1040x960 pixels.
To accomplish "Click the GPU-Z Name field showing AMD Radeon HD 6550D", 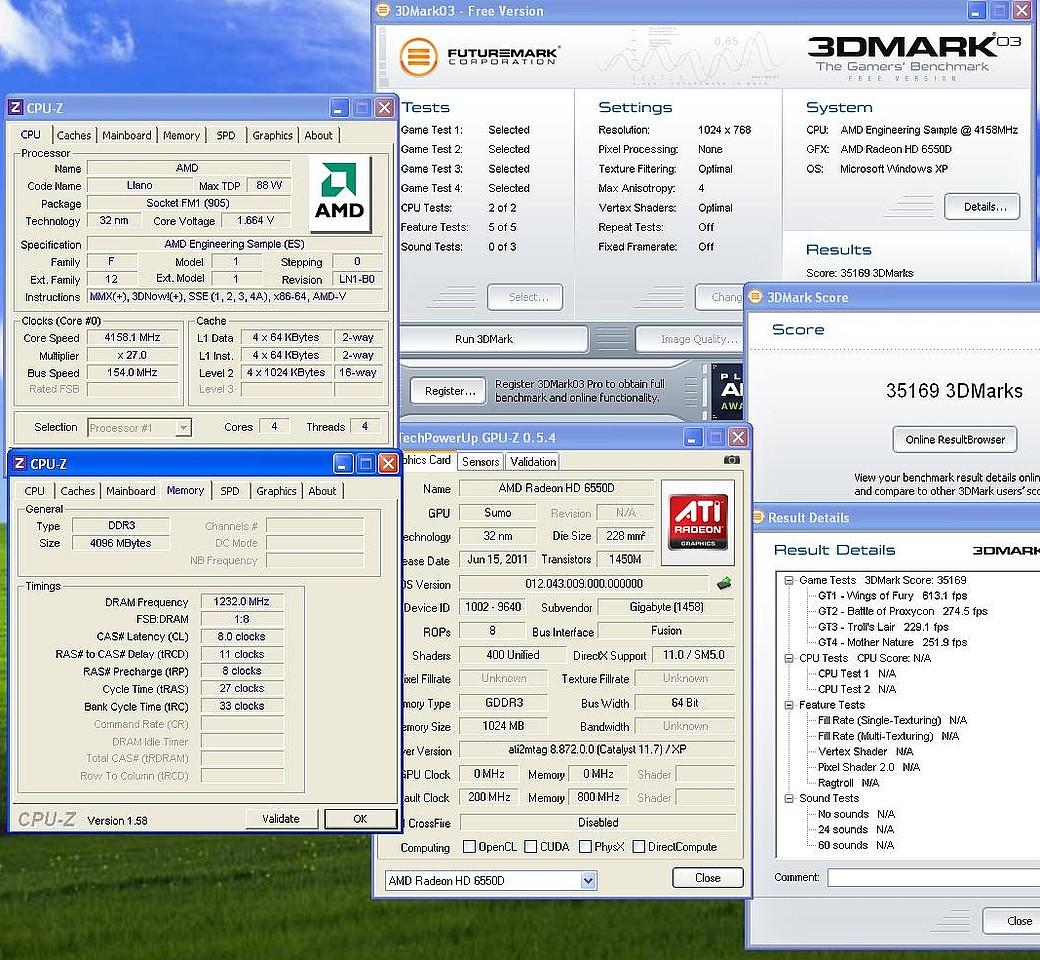I will pyautogui.click(x=556, y=488).
